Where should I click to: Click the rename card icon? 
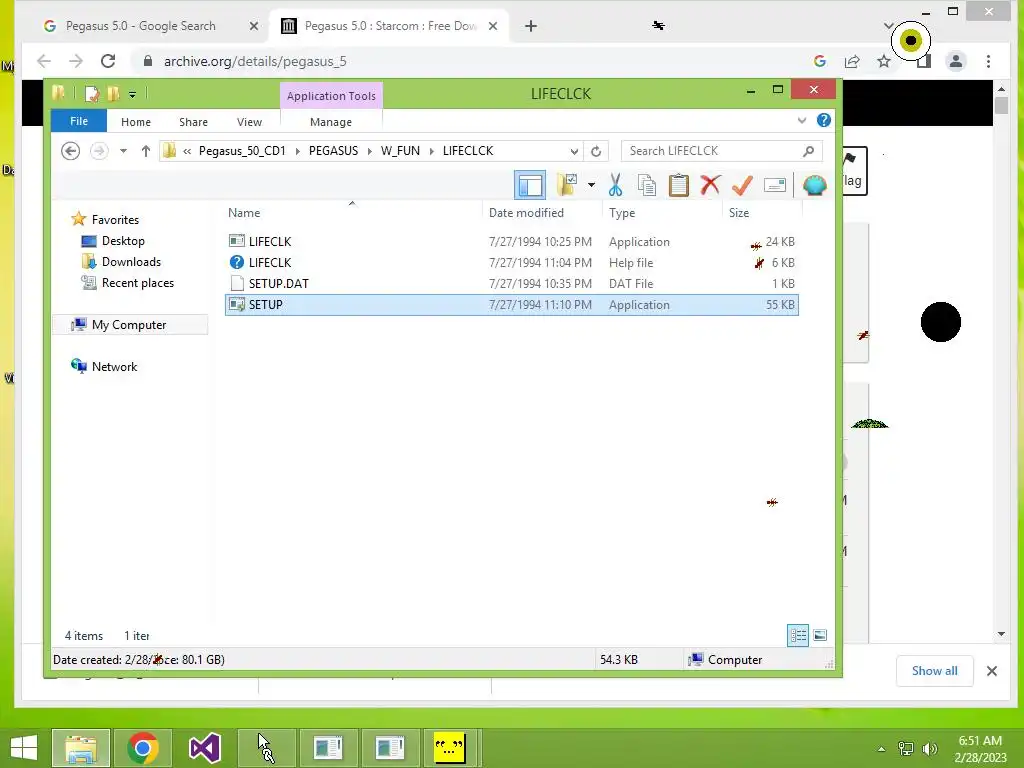[x=775, y=185]
